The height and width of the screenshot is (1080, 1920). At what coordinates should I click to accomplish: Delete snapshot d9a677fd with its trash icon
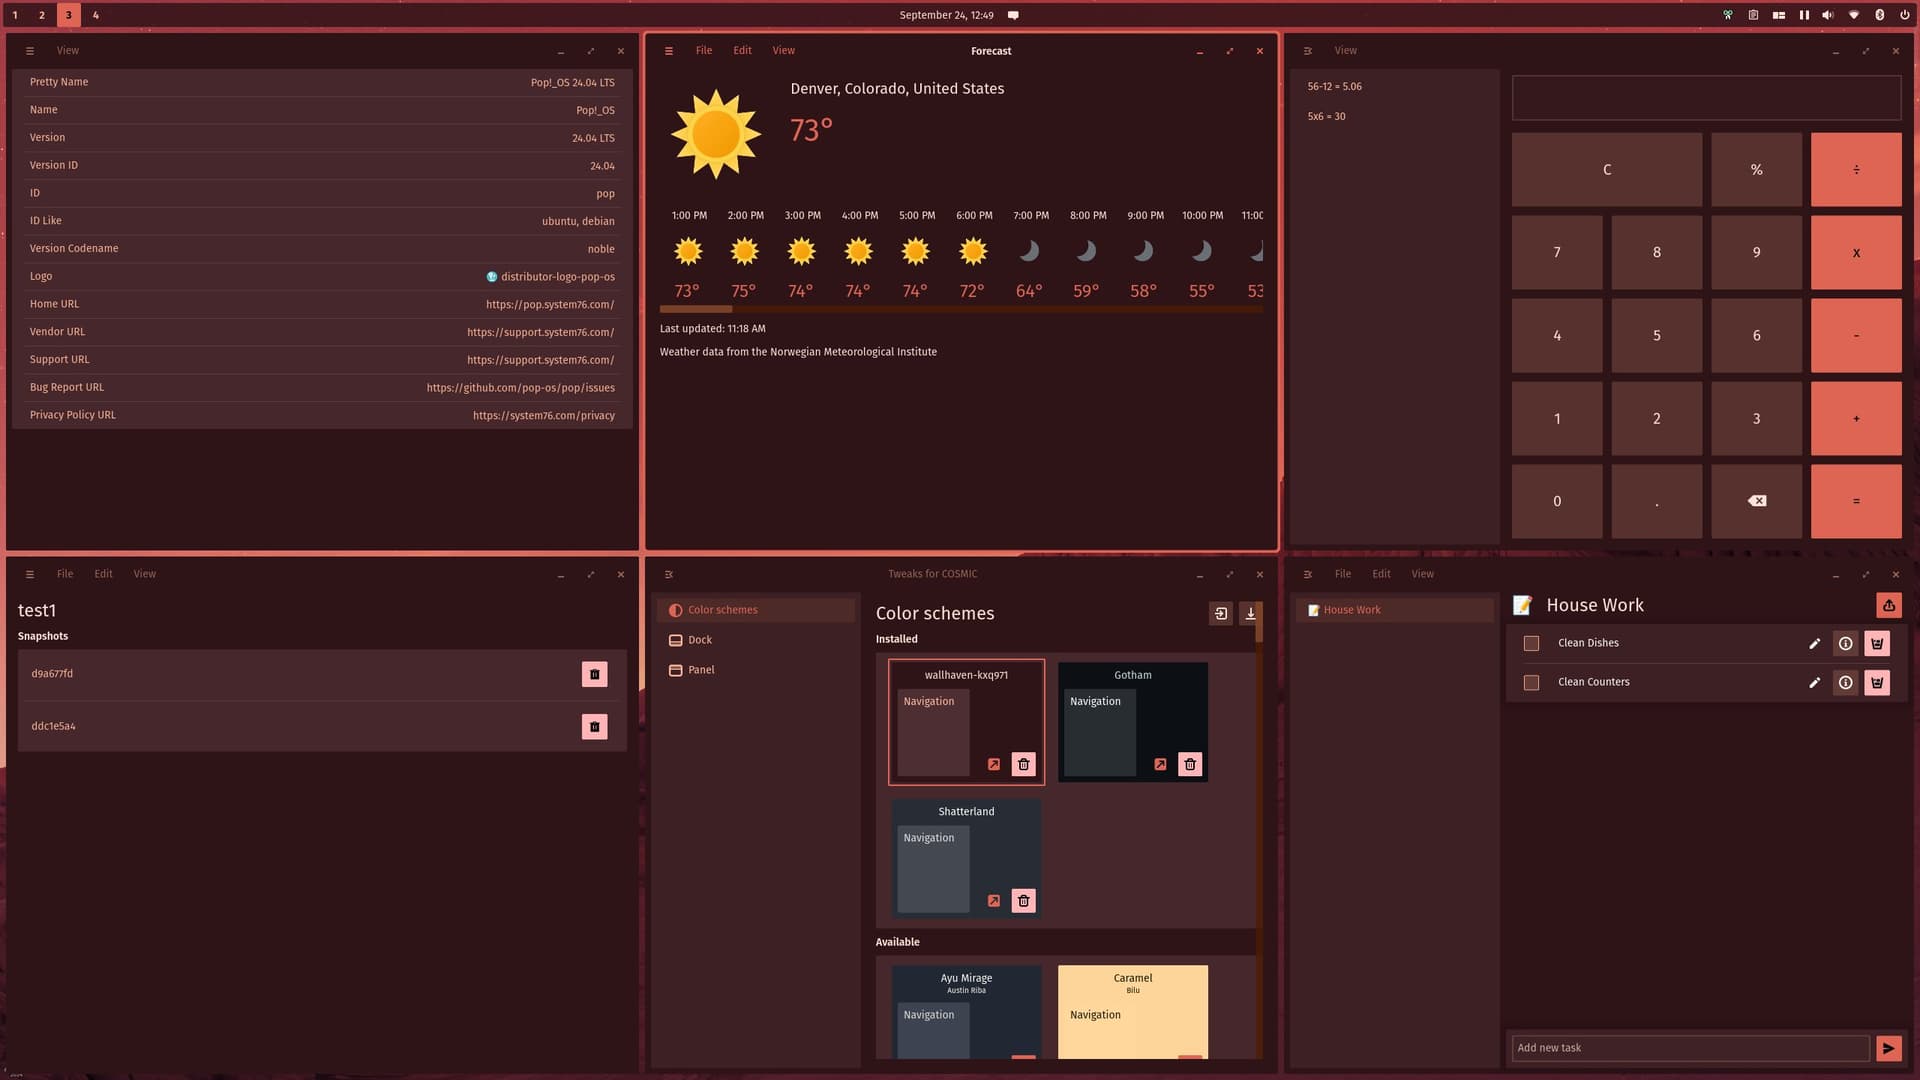594,674
